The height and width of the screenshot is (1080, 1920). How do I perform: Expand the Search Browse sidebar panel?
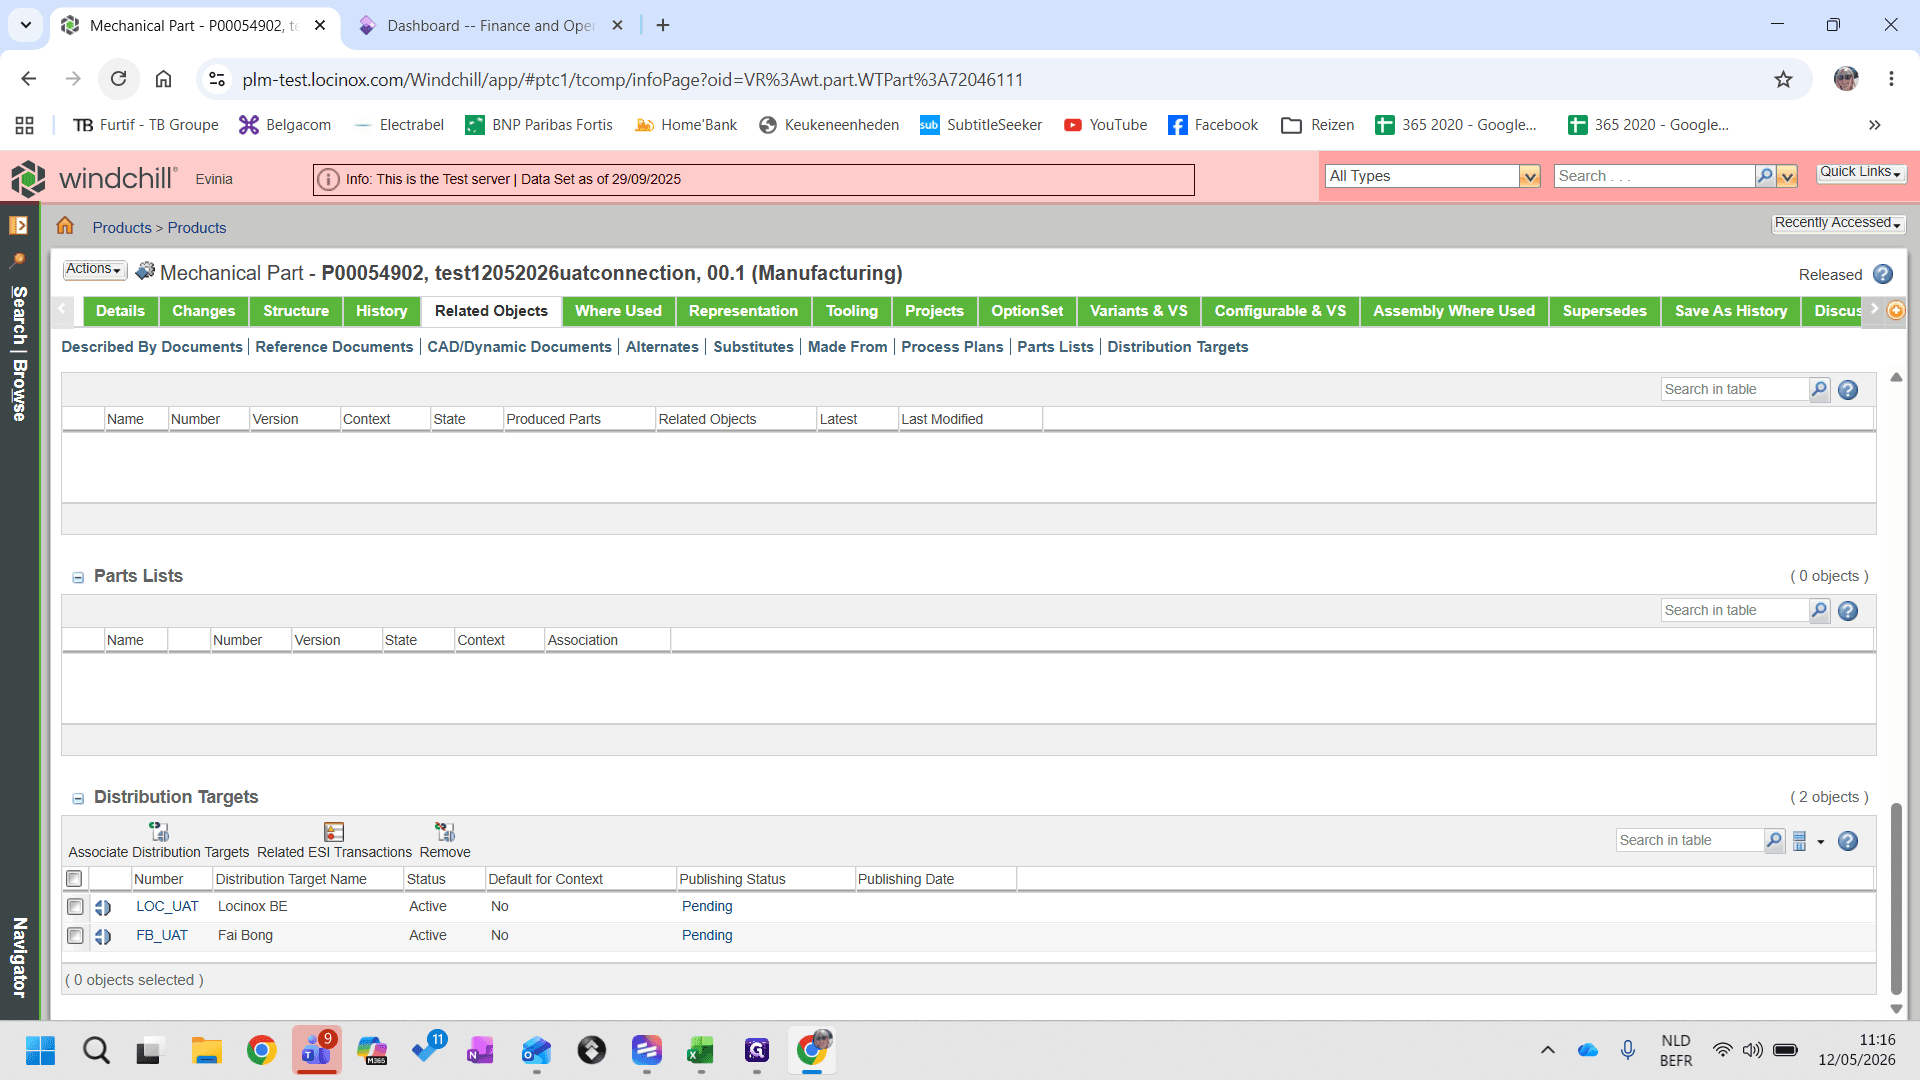pyautogui.click(x=18, y=225)
